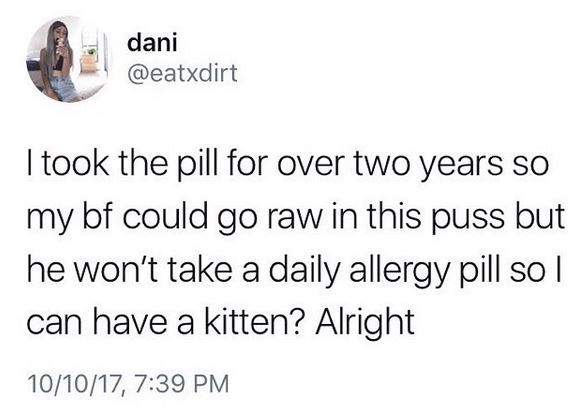Click the 10/10/17, 7:39 PM timestamp
Screen dimensions: 588x411
pyautogui.click(x=128, y=384)
